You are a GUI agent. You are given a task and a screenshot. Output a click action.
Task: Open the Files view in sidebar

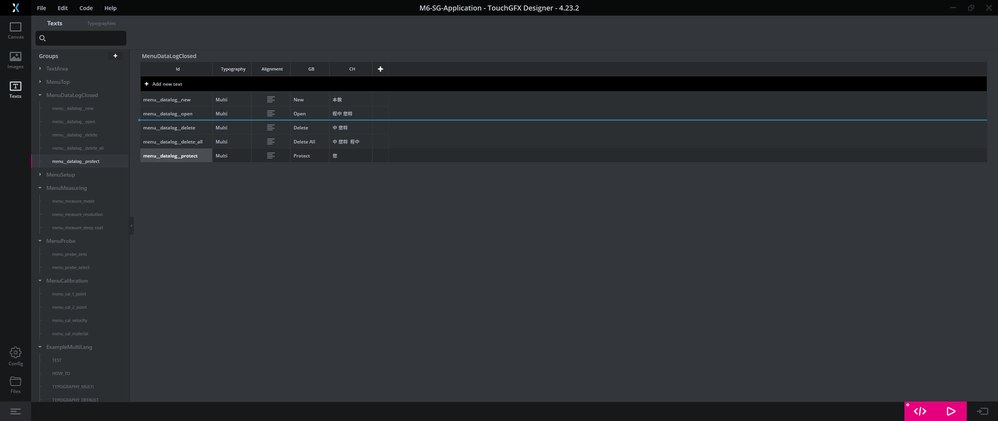point(15,385)
